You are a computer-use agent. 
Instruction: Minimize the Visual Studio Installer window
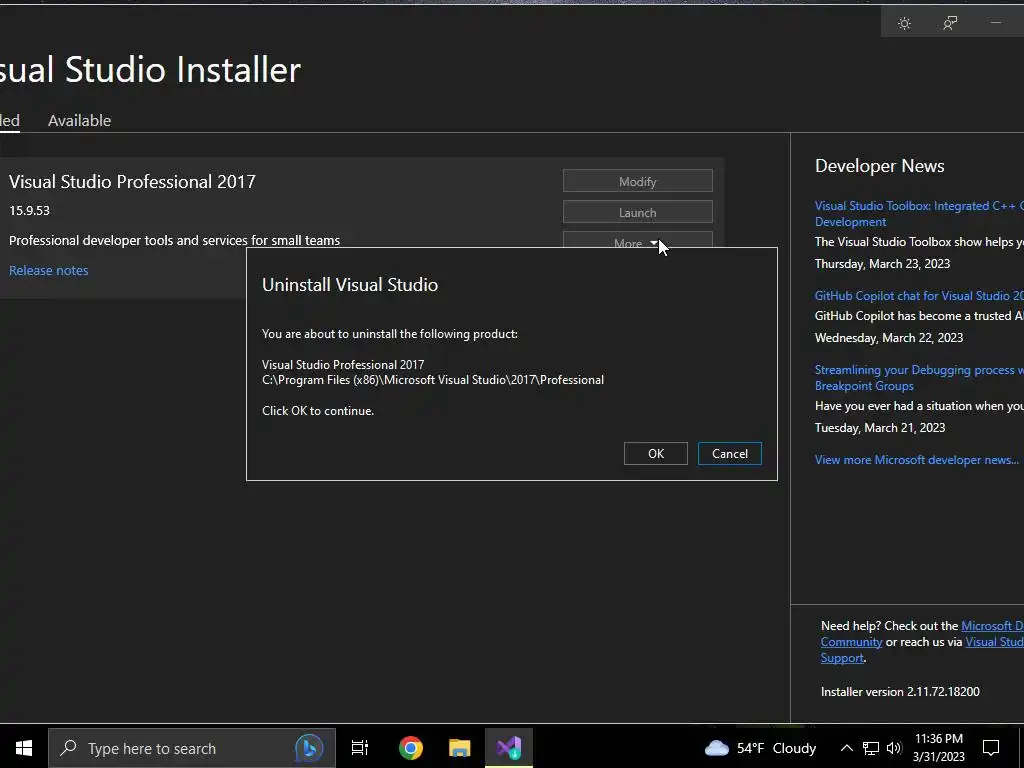996,24
